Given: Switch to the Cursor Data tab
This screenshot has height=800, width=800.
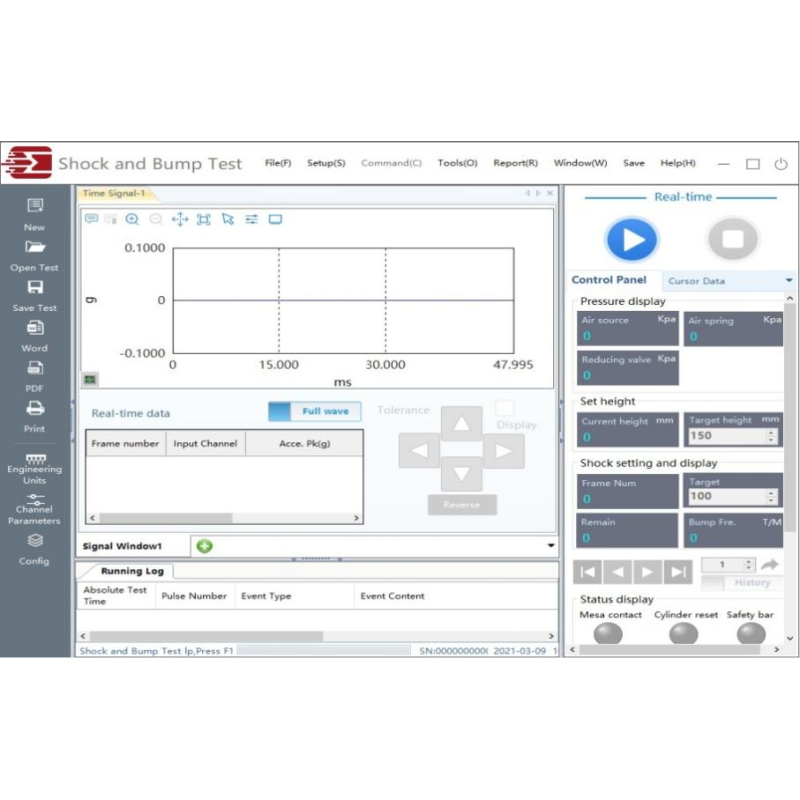Looking at the screenshot, I should (x=696, y=281).
